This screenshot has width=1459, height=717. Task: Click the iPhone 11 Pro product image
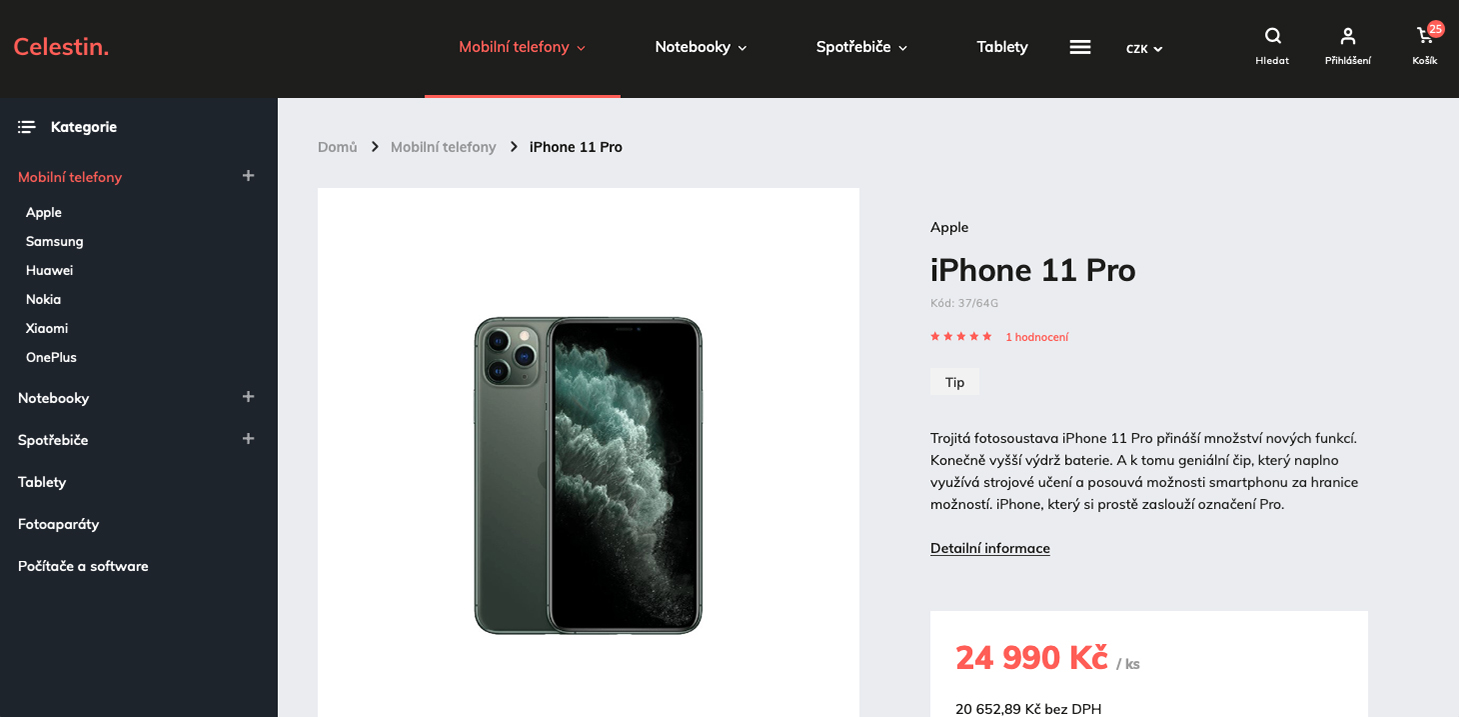pos(588,476)
